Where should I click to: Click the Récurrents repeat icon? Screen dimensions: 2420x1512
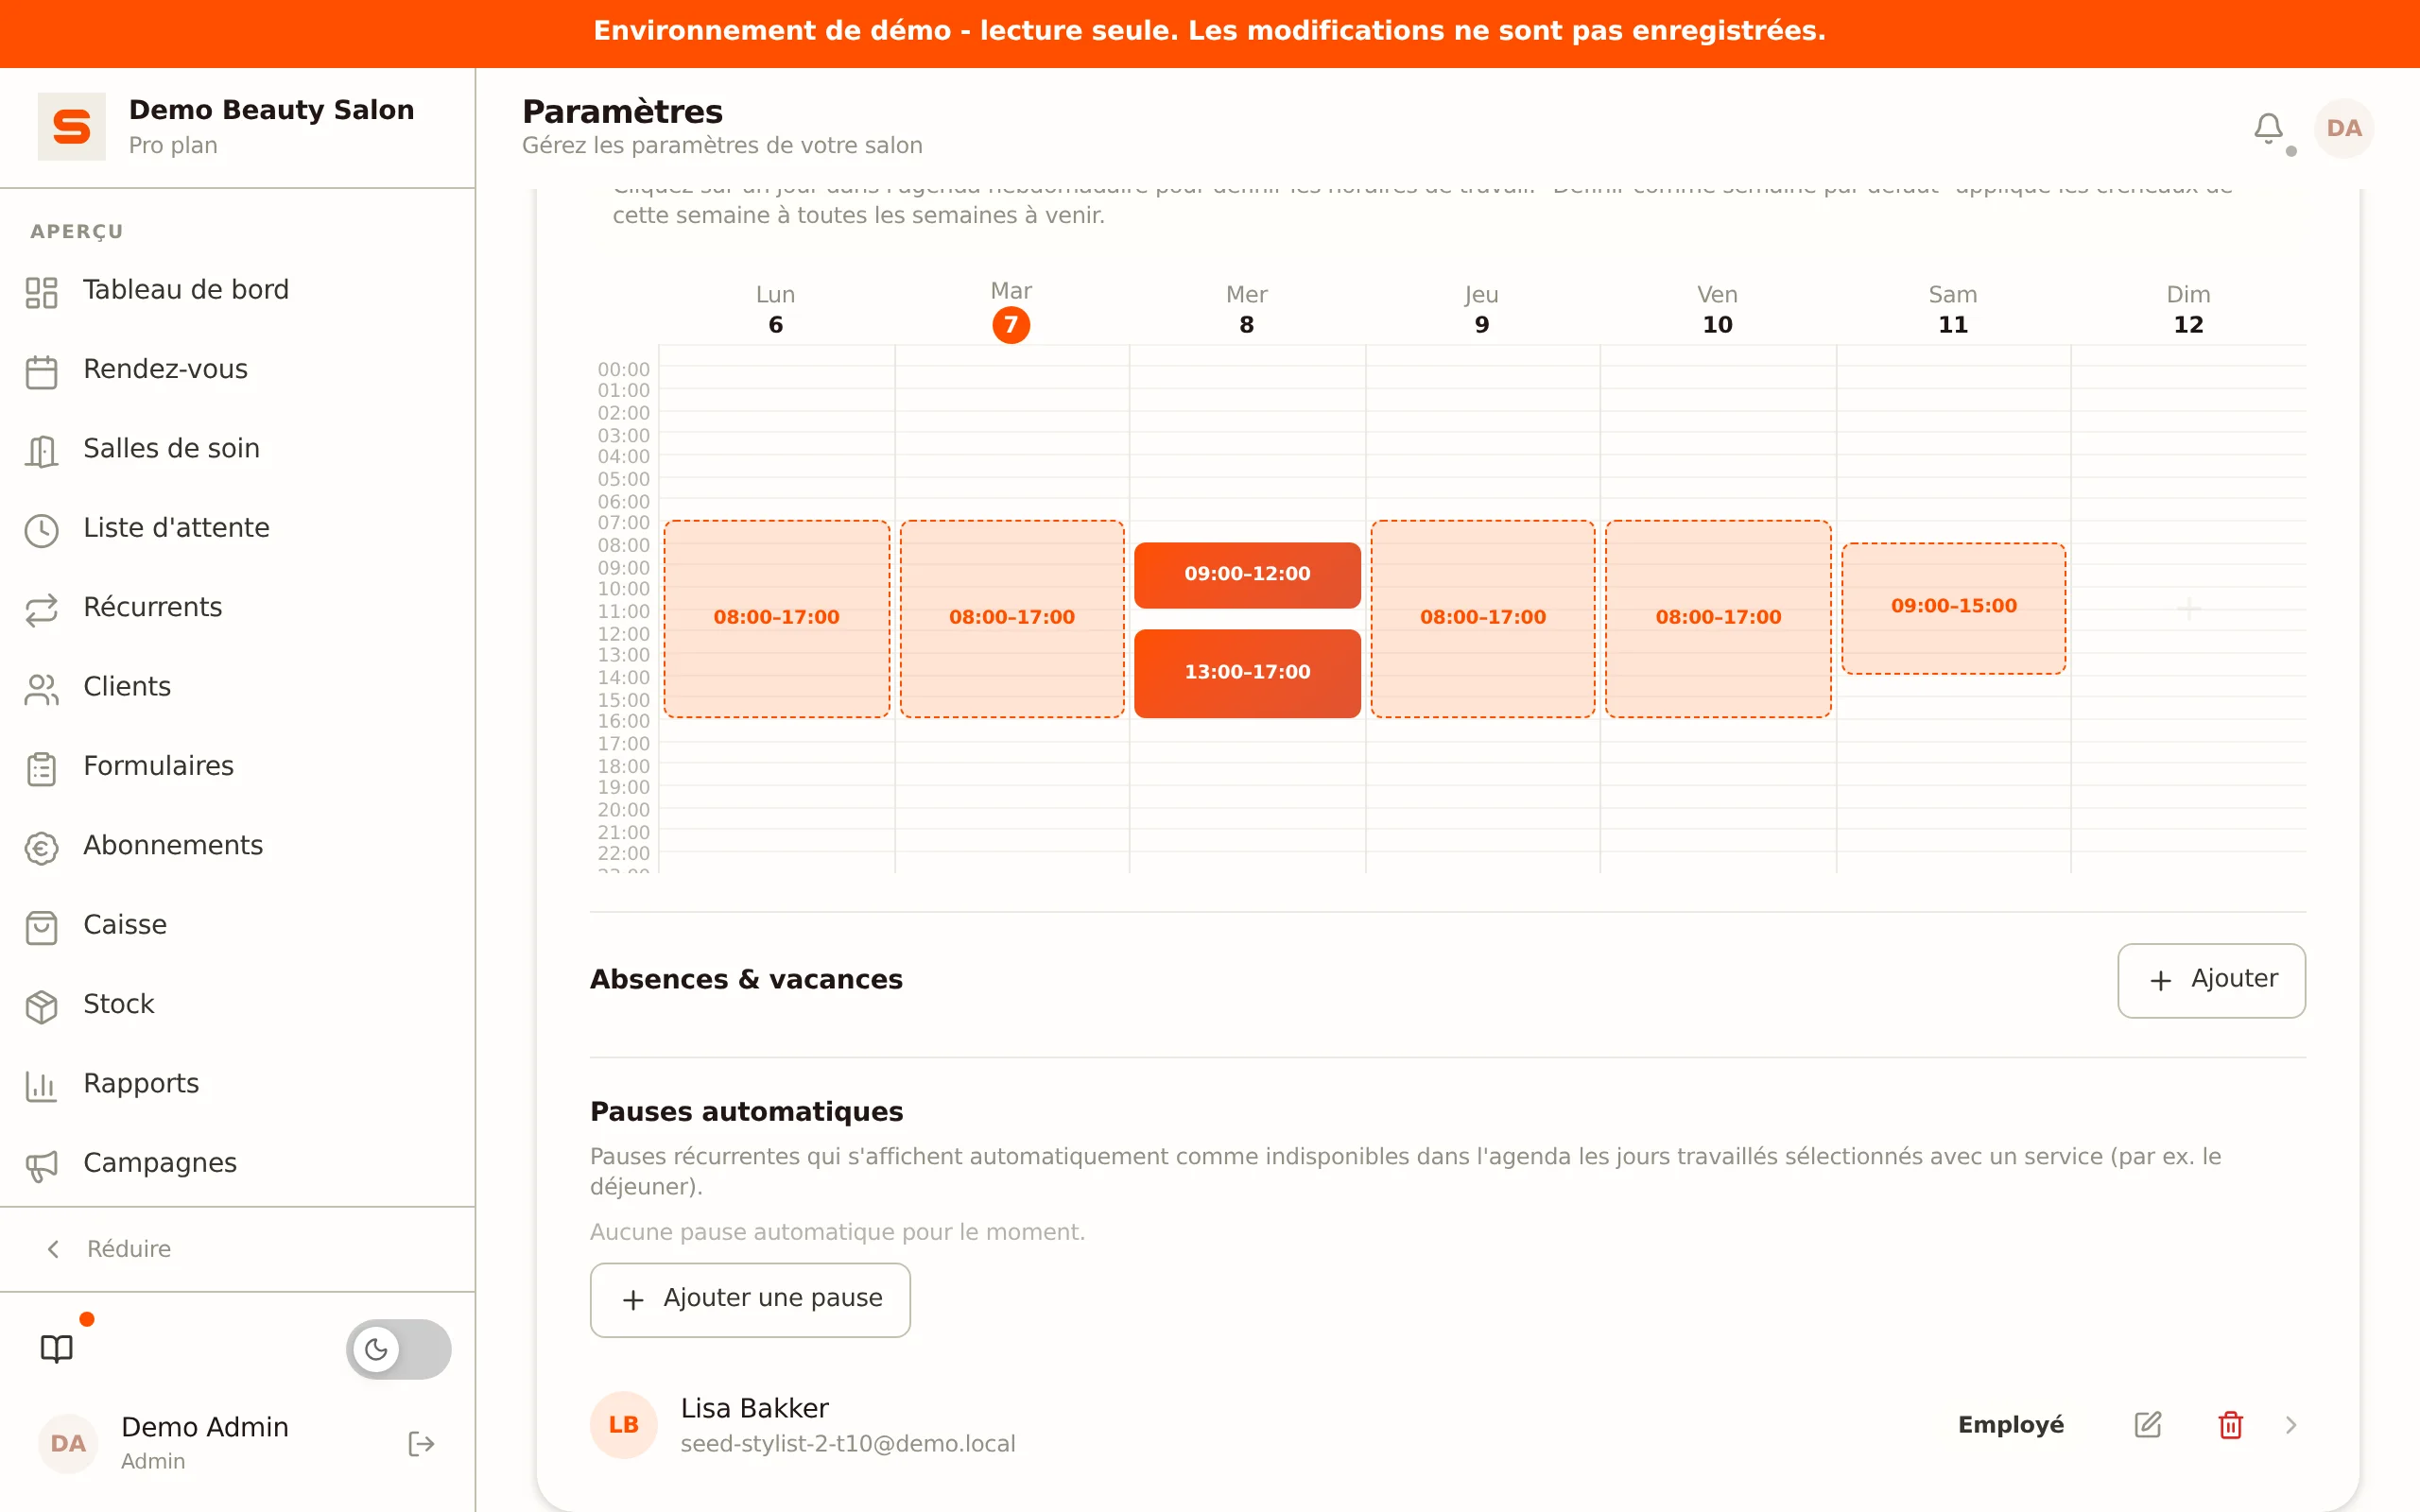click(x=41, y=610)
